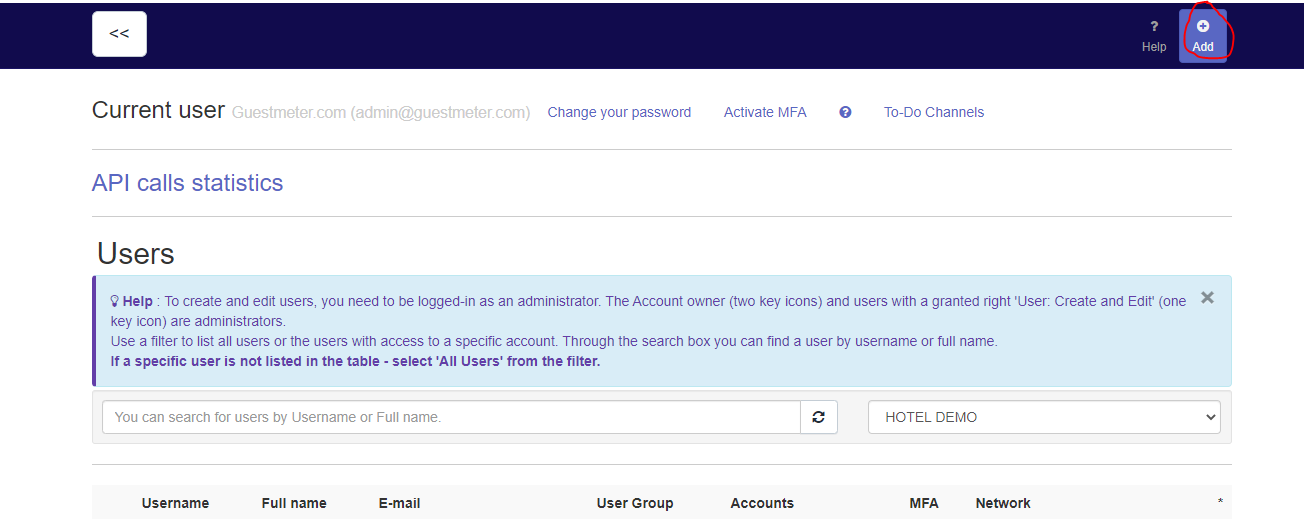Image resolution: width=1304 pixels, height=519 pixels.
Task: Sort by the Username column header
Action: (x=175, y=503)
